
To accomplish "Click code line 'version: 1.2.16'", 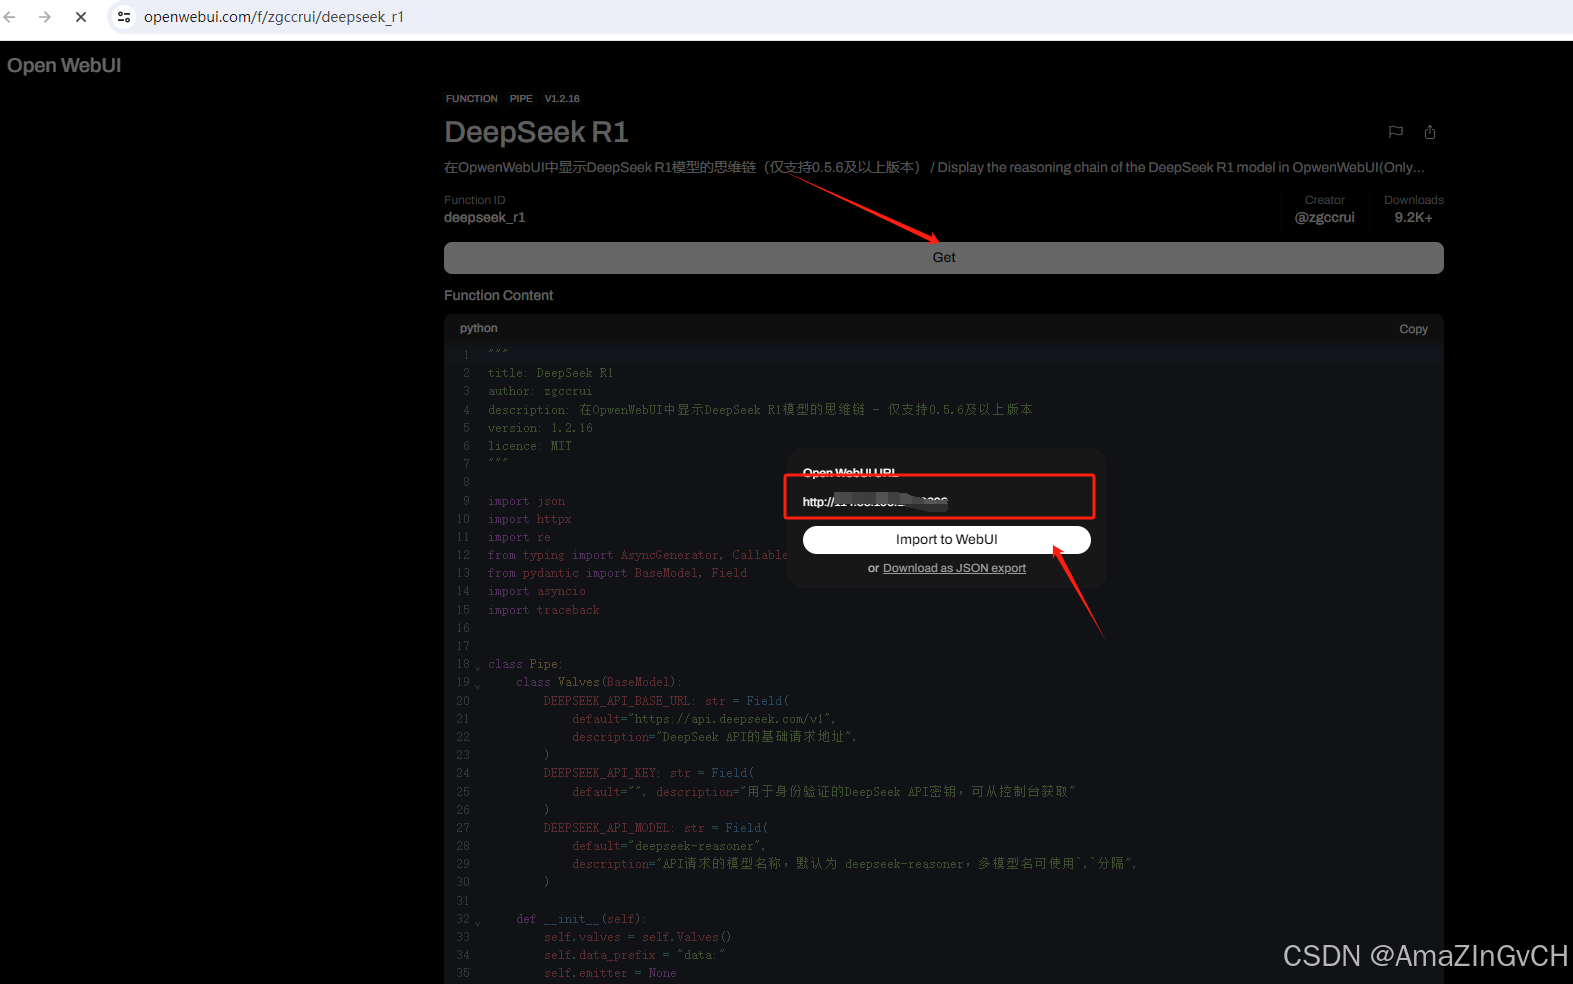I will [540, 428].
